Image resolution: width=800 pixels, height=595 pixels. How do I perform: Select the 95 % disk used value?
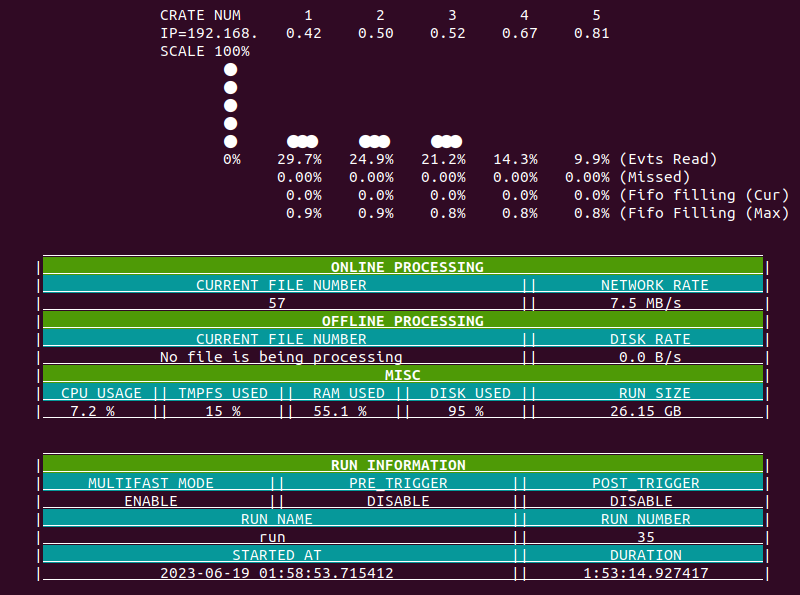click(x=465, y=411)
